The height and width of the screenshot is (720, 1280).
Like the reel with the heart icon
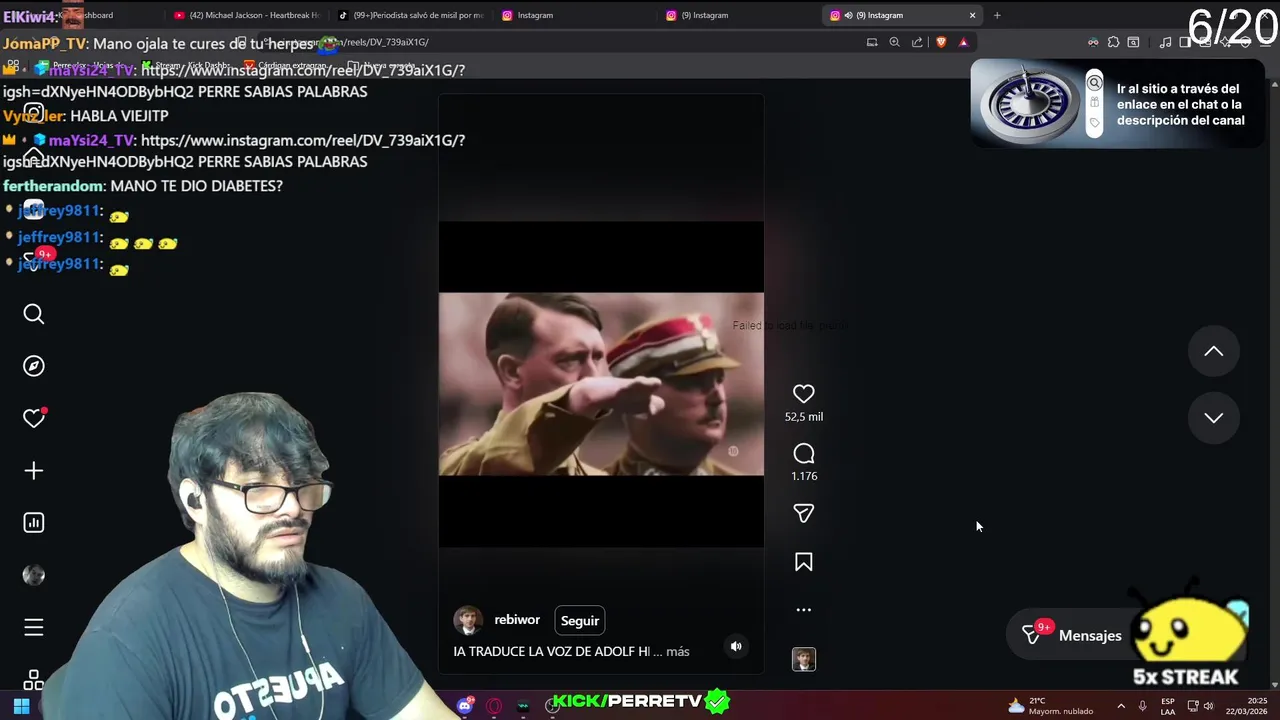(803, 394)
